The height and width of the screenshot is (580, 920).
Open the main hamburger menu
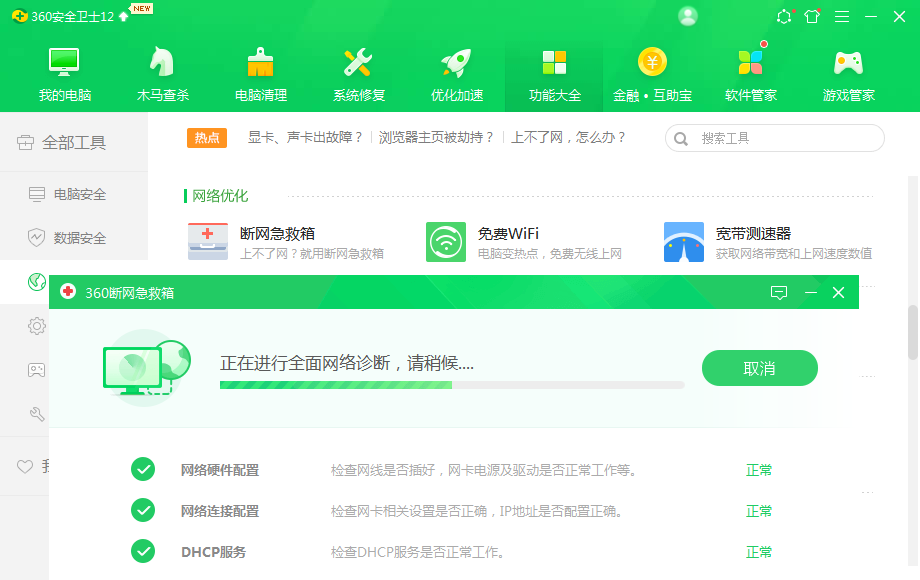click(842, 16)
